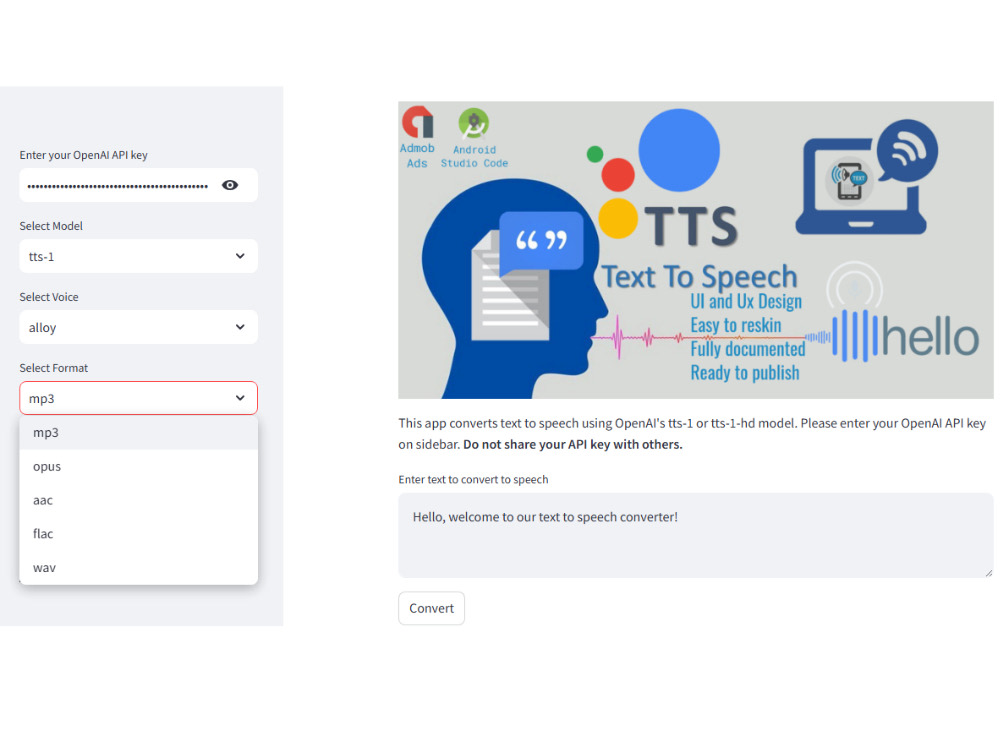Click the 'Do not share your API key' text
The height and width of the screenshot is (750, 1000).
[x=573, y=445]
